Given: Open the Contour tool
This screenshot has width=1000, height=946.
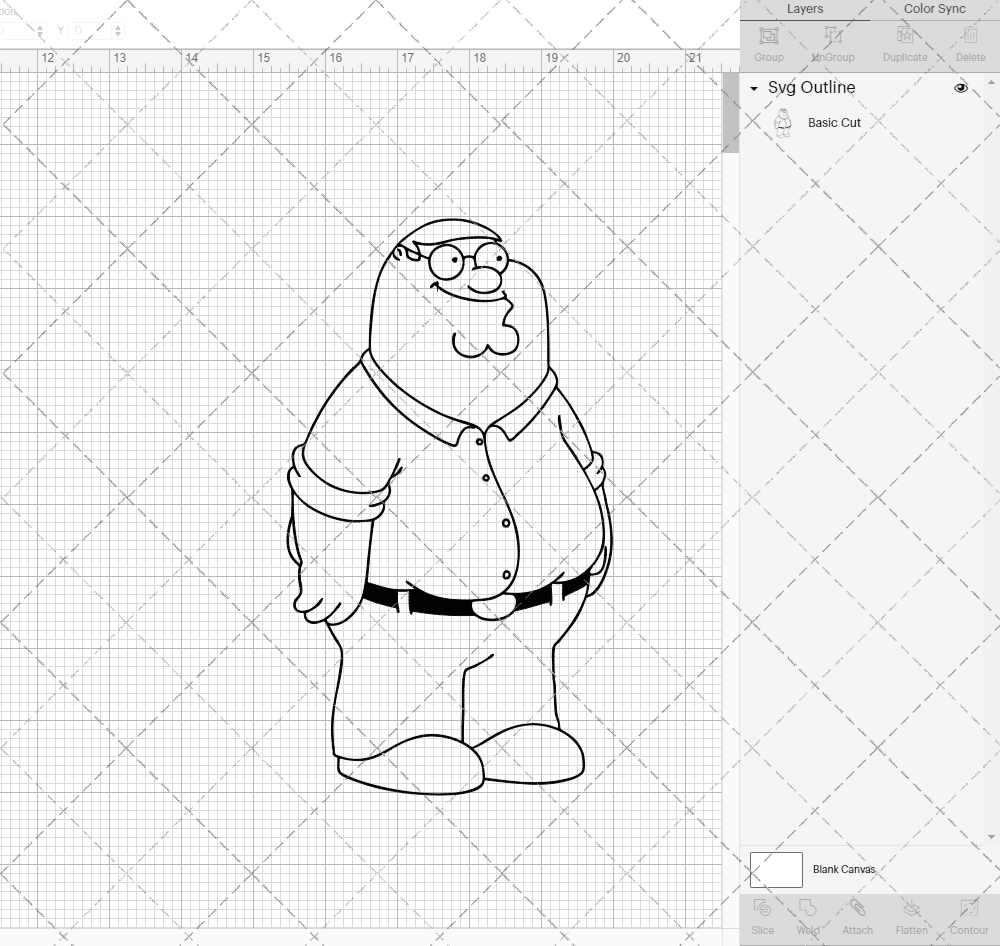Looking at the screenshot, I should point(967,915).
